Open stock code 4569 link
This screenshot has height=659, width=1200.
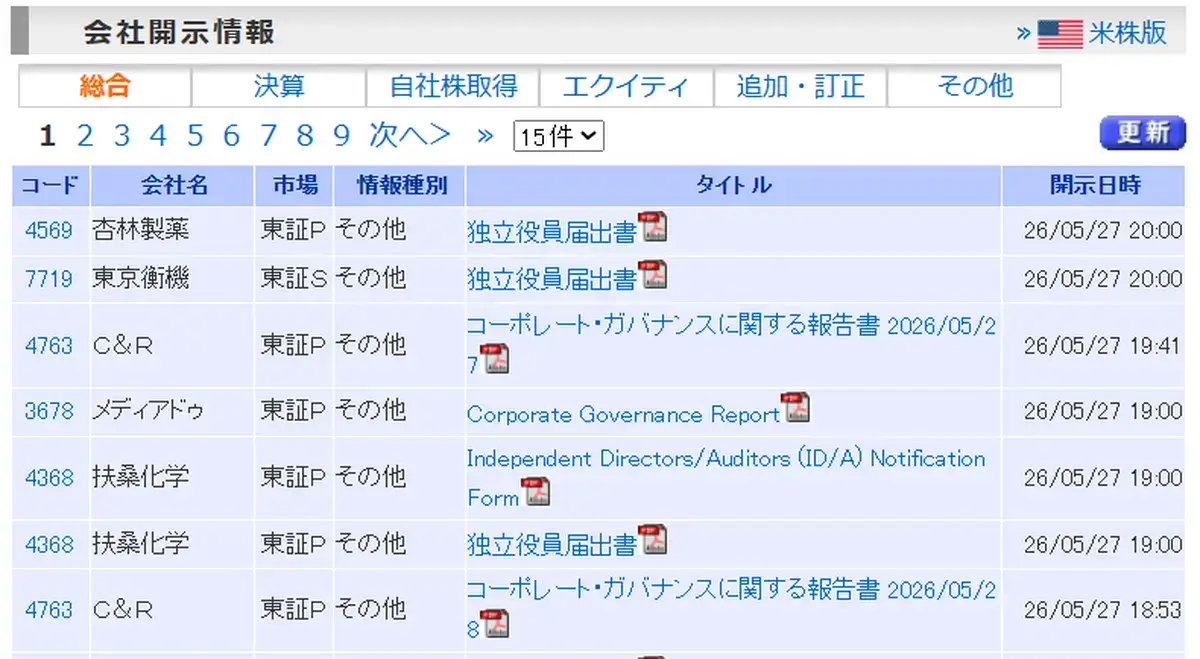[x=49, y=231]
